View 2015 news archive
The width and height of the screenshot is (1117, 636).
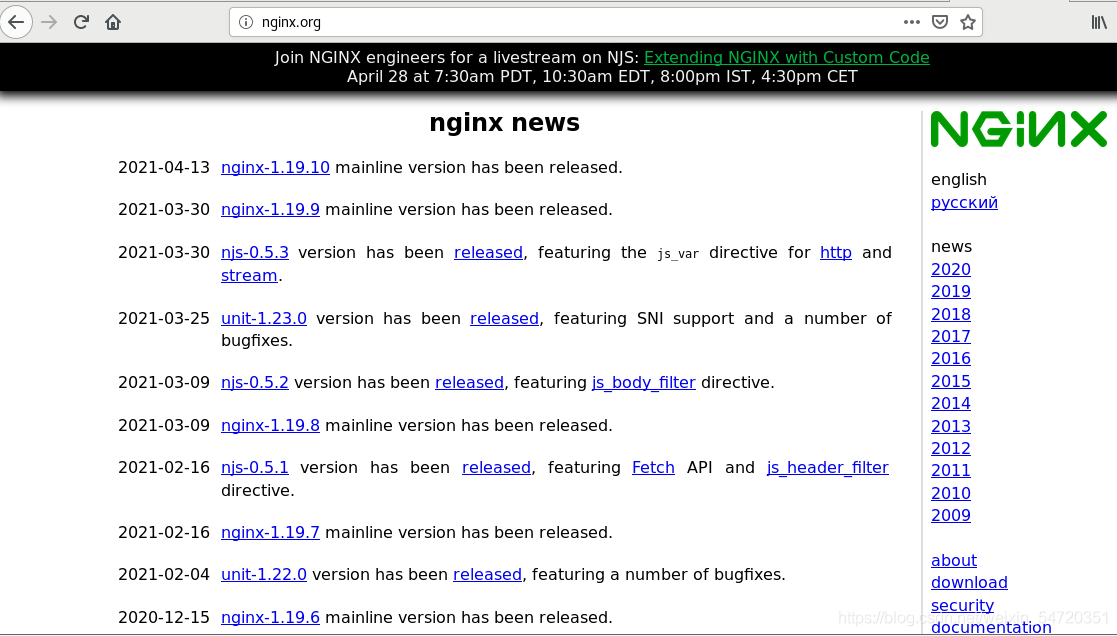951,381
